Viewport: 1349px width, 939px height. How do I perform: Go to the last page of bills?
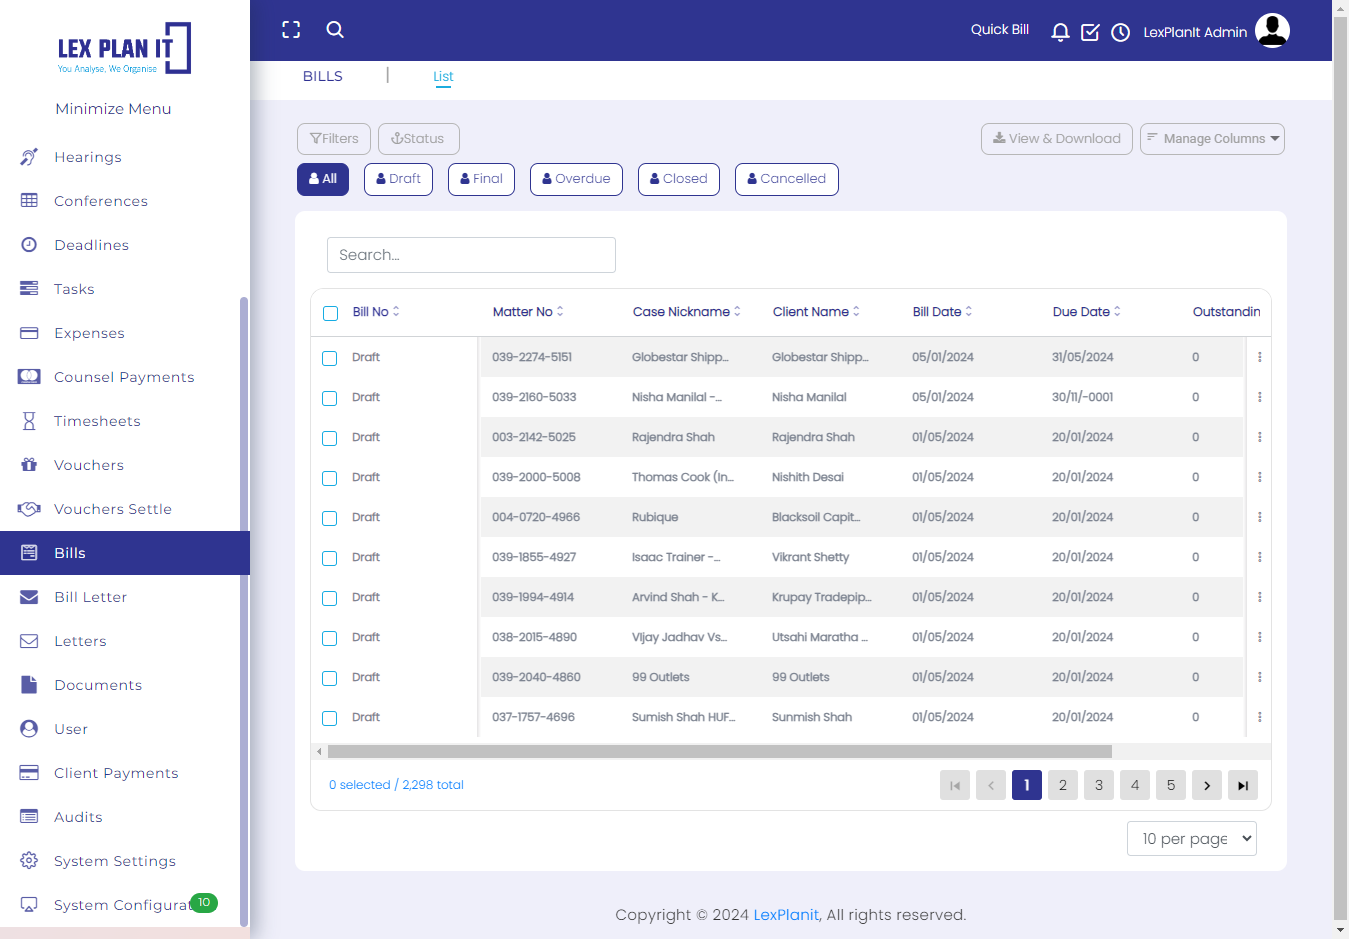click(x=1242, y=785)
